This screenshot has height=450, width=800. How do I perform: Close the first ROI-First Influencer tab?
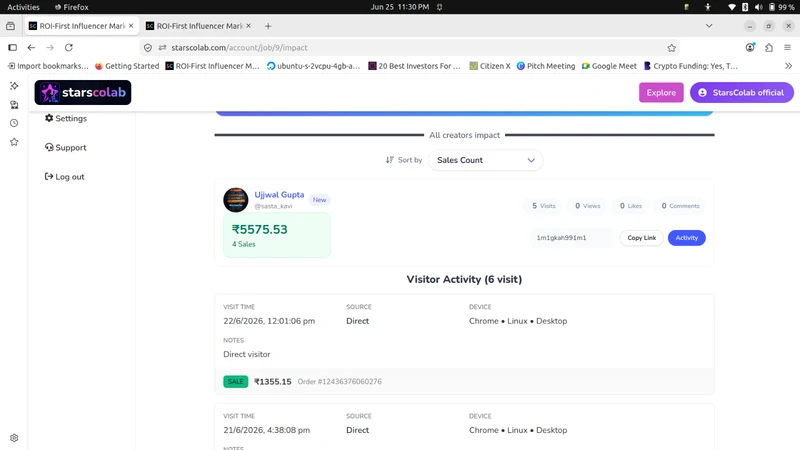click(131, 26)
